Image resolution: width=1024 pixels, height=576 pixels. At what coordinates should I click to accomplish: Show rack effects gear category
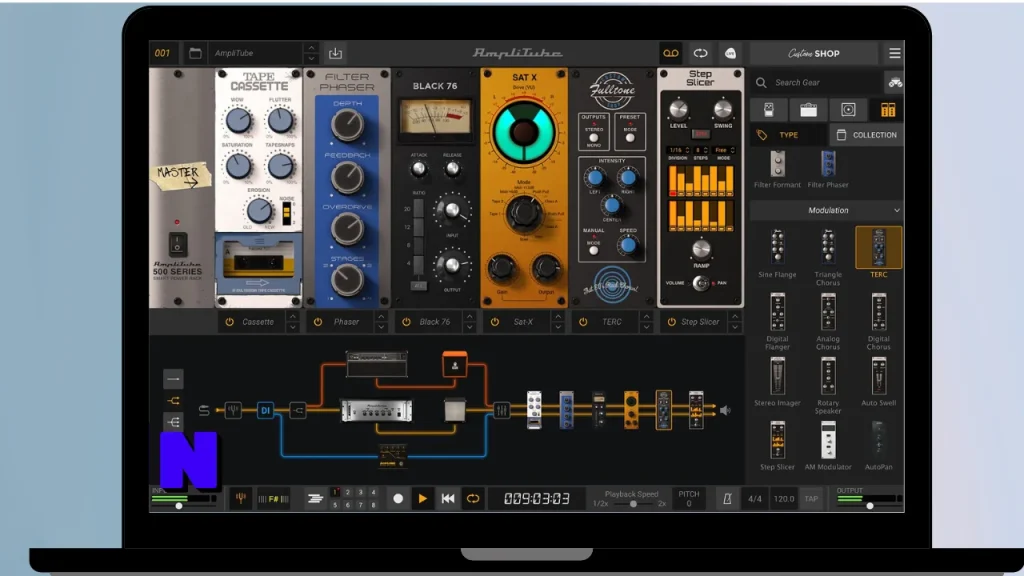pos(888,110)
